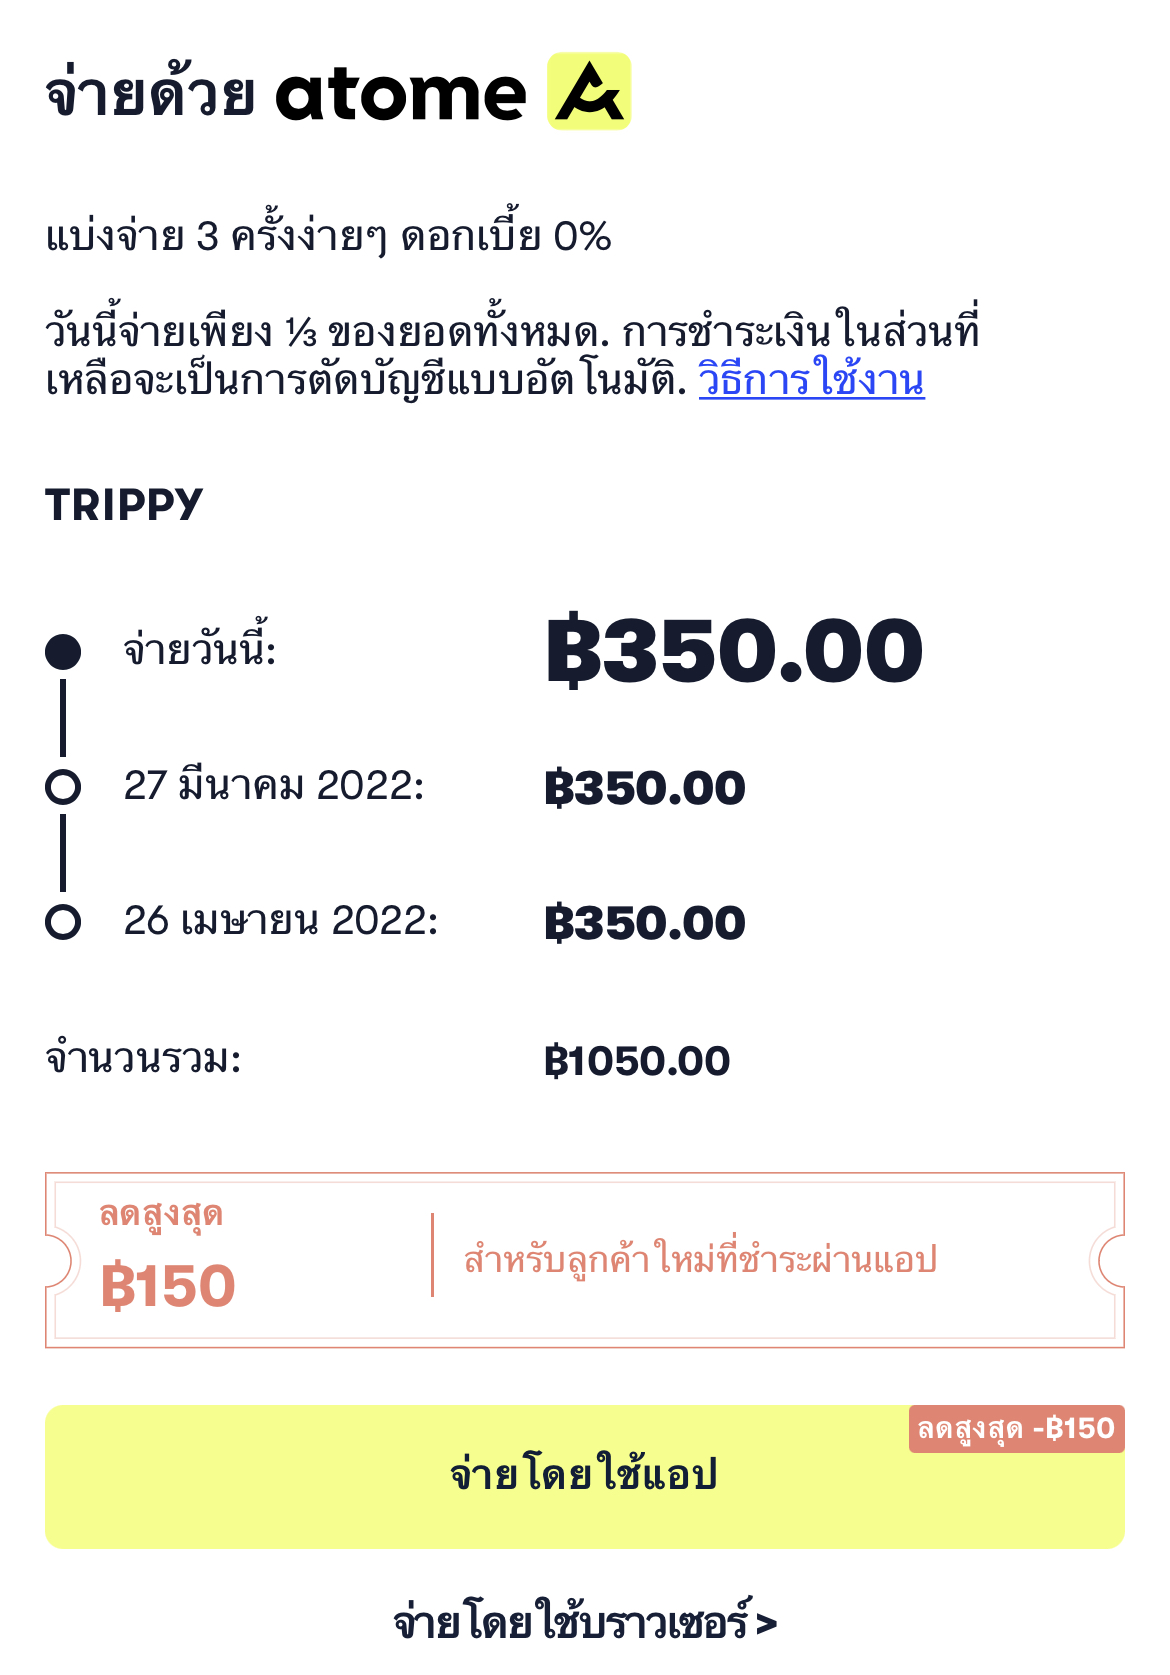Tap the yellow จ่ายโดยใช้แอป button
Viewport: 1170px width, 1675px height.
pos(585,1477)
